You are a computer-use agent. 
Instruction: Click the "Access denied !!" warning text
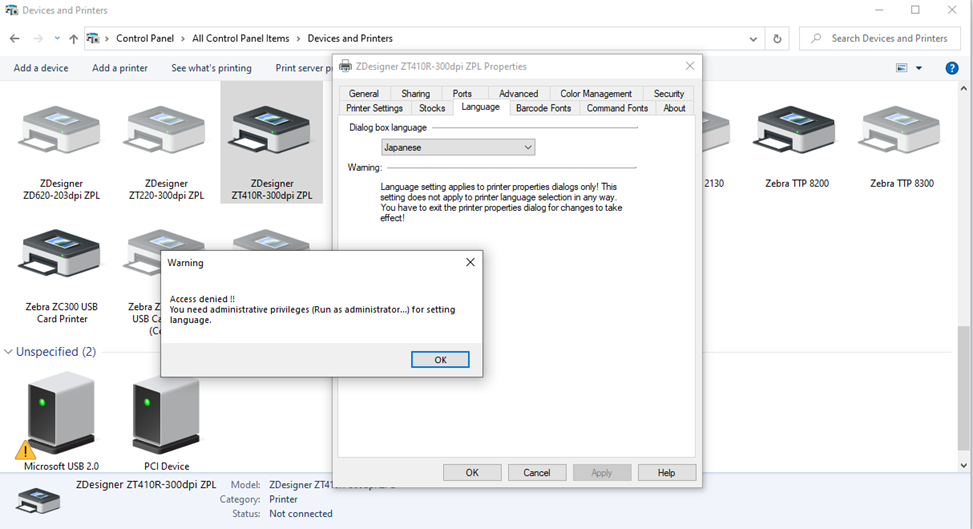[x=202, y=299]
